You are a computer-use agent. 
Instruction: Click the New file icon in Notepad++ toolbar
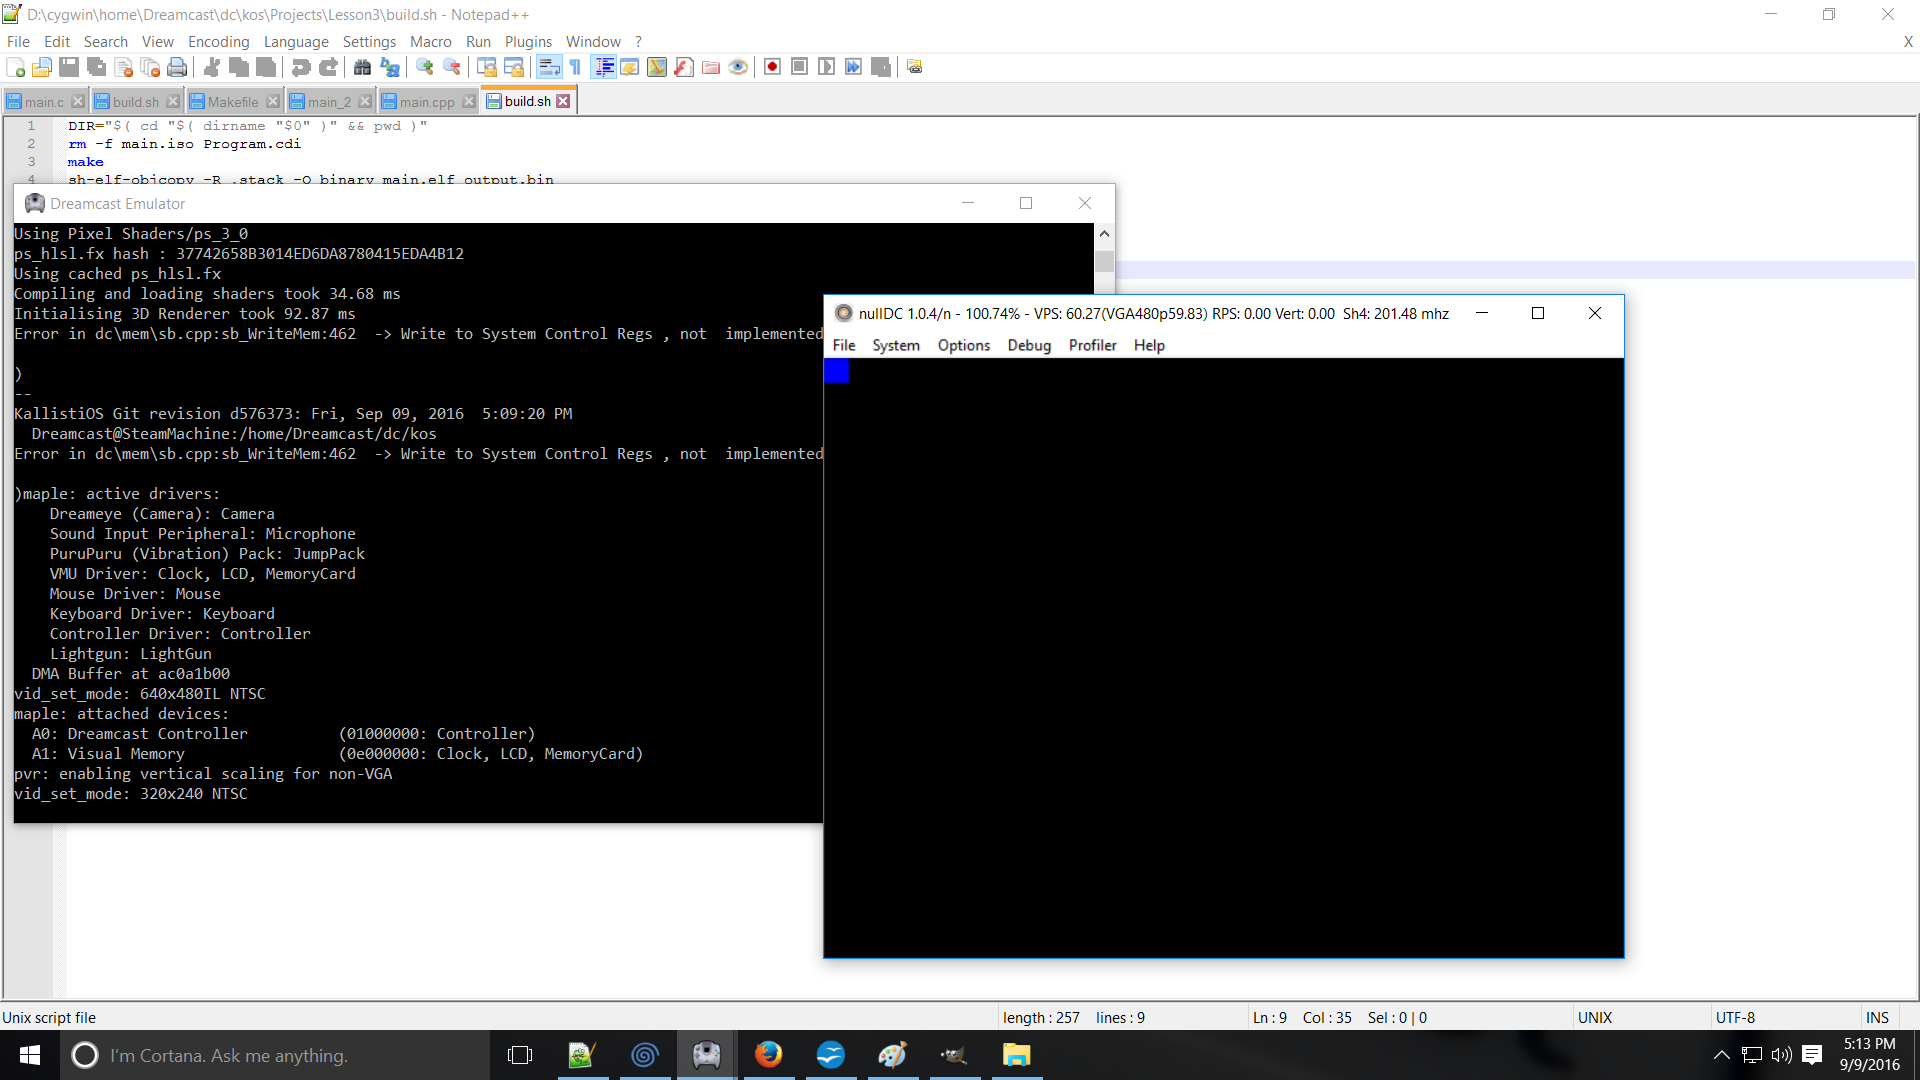coord(16,67)
